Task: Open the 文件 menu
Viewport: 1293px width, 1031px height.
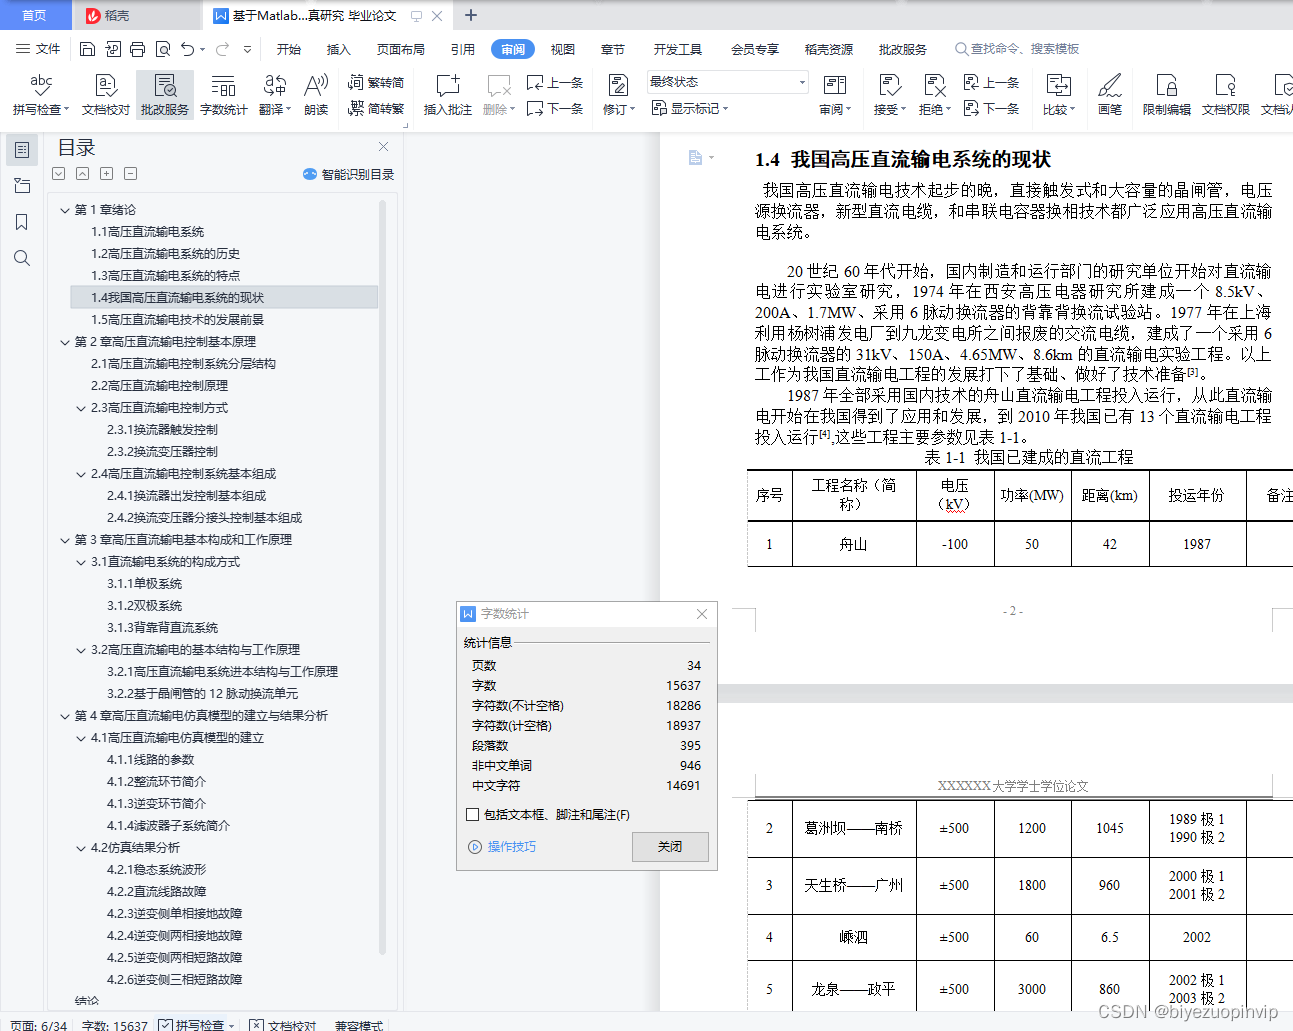Action: [x=38, y=49]
